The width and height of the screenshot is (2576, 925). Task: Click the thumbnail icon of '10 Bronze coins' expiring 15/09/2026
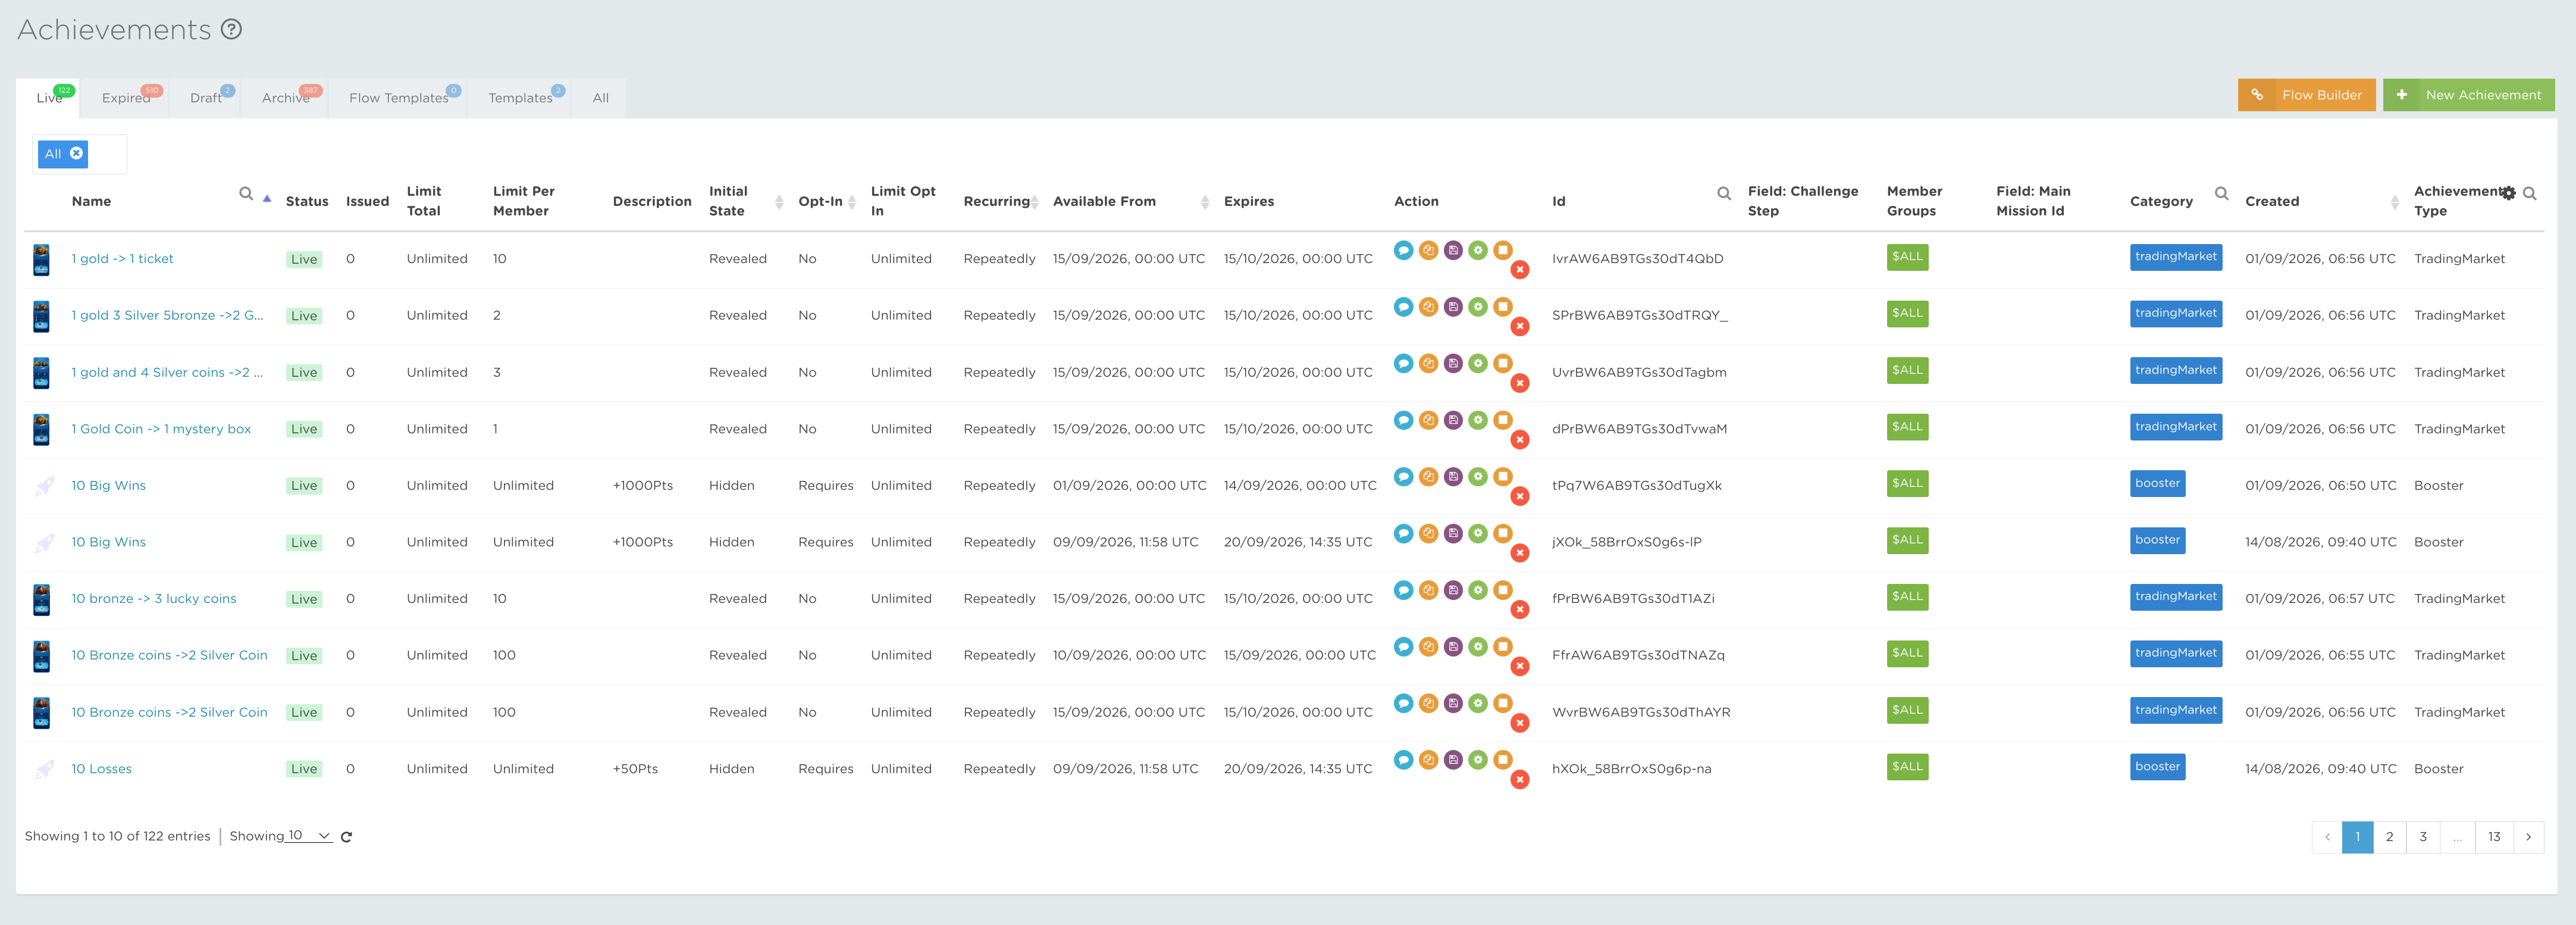[41, 656]
